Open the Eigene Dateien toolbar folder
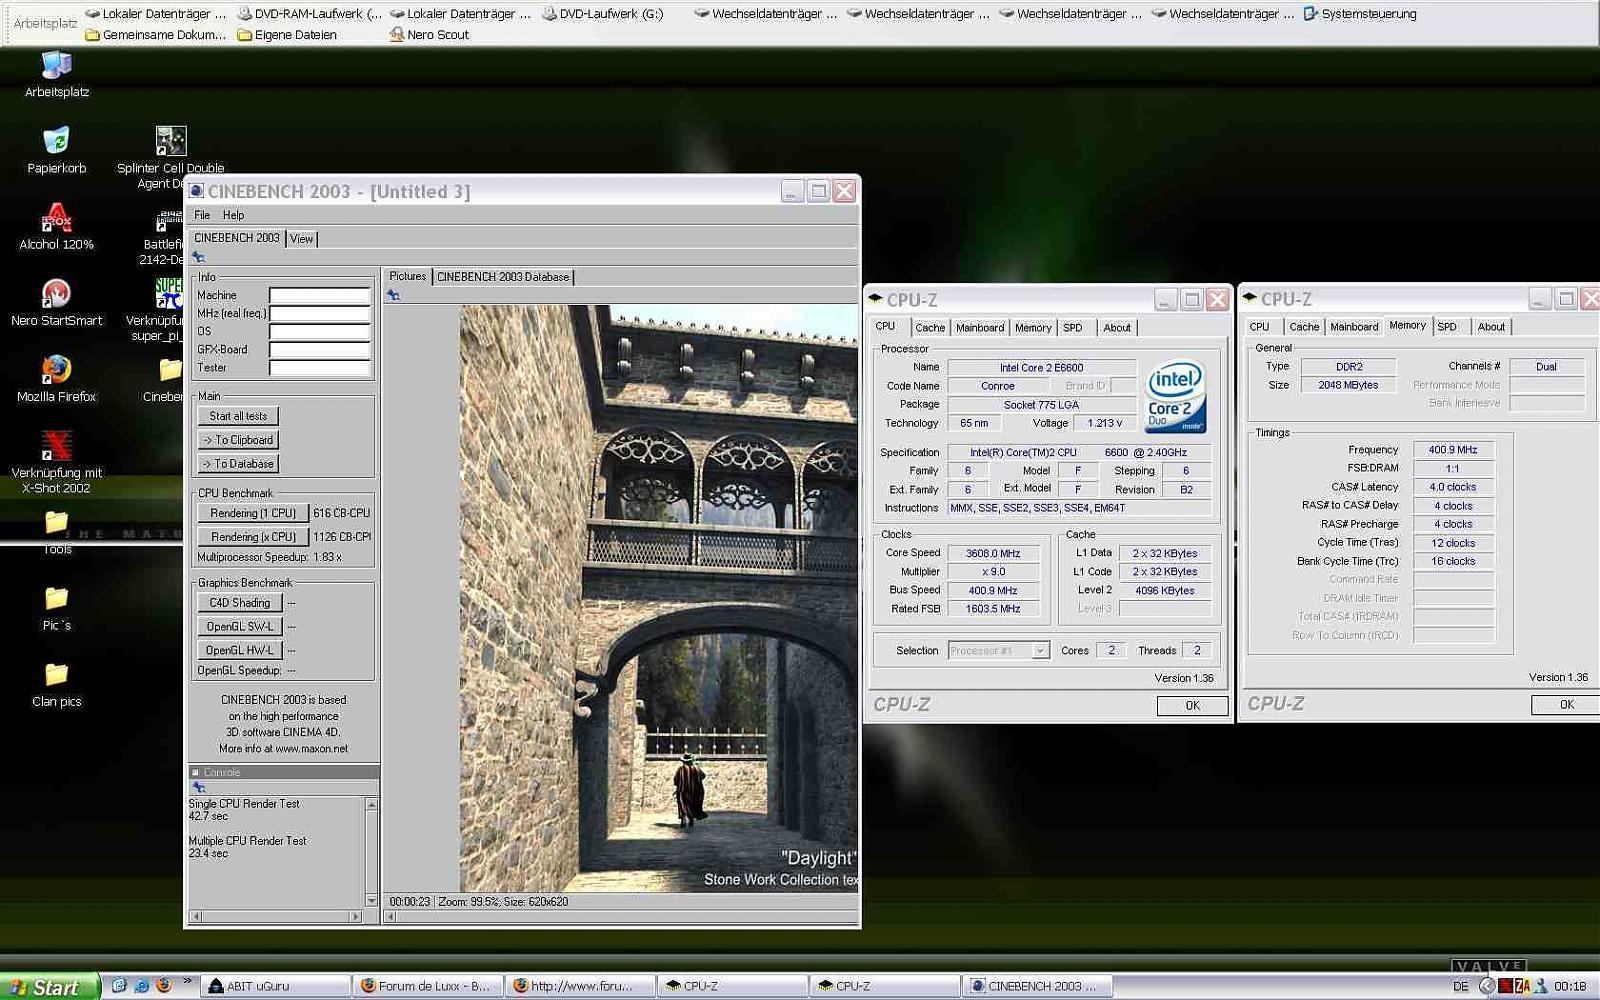Viewport: 1600px width, 1000px height. click(x=287, y=34)
